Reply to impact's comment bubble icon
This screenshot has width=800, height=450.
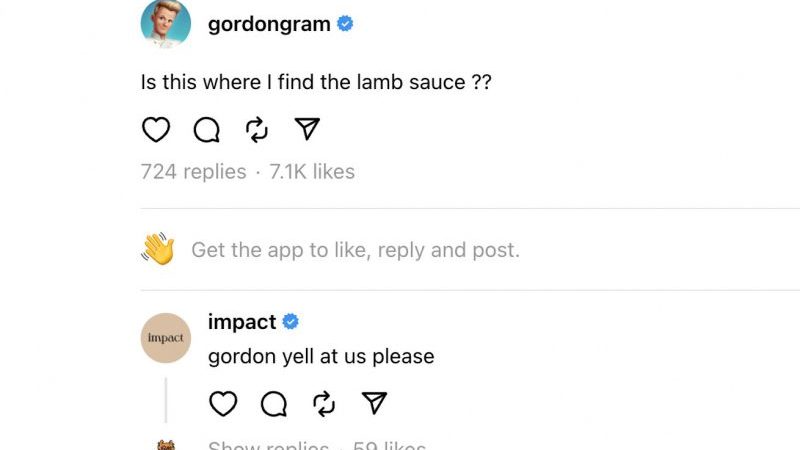pos(274,404)
